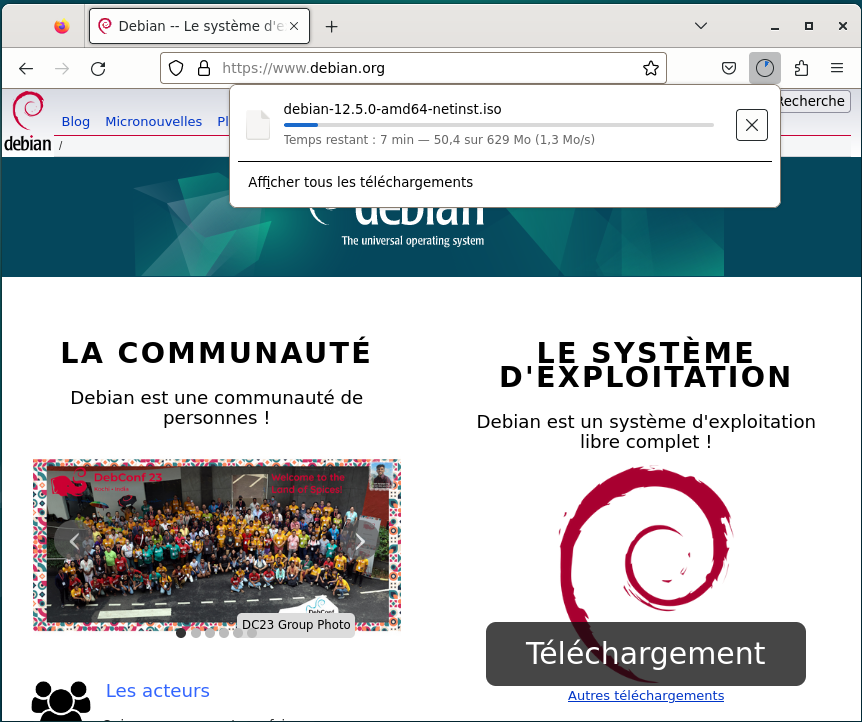Select the second carousel dot
This screenshot has width=862, height=722.
[196, 633]
